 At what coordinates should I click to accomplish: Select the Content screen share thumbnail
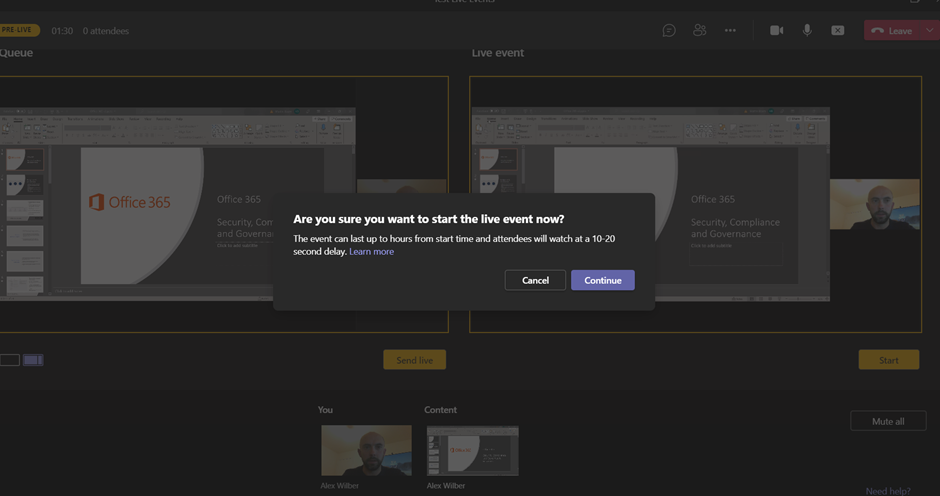pyautogui.click(x=472, y=449)
